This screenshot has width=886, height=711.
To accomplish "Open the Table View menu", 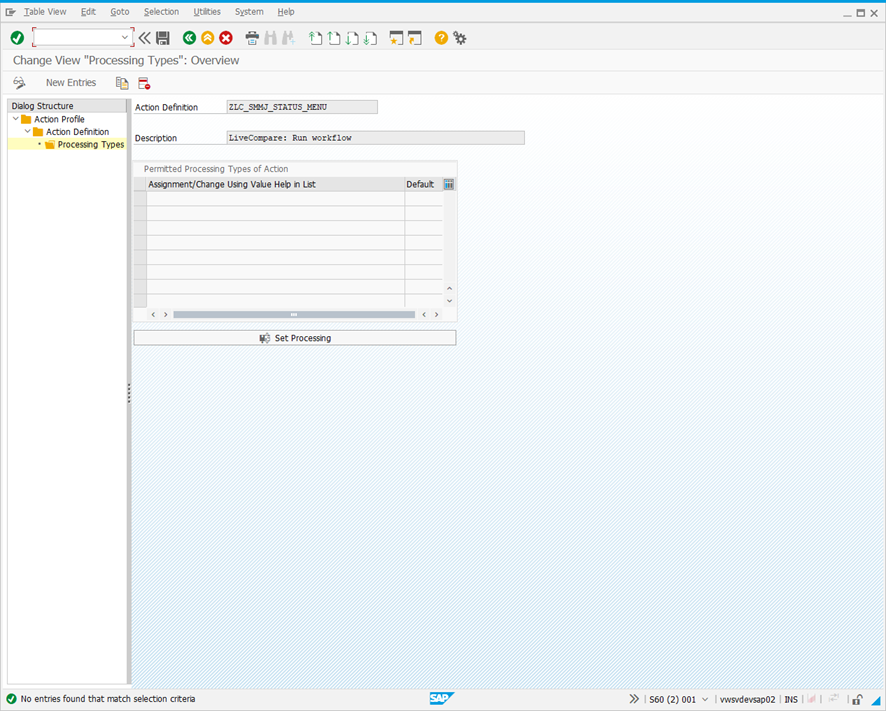I will pyautogui.click(x=45, y=12).
